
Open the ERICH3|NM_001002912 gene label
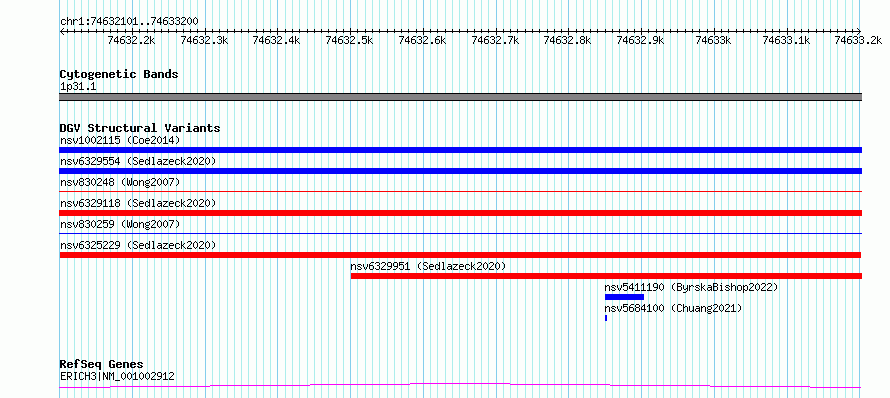(x=117, y=376)
